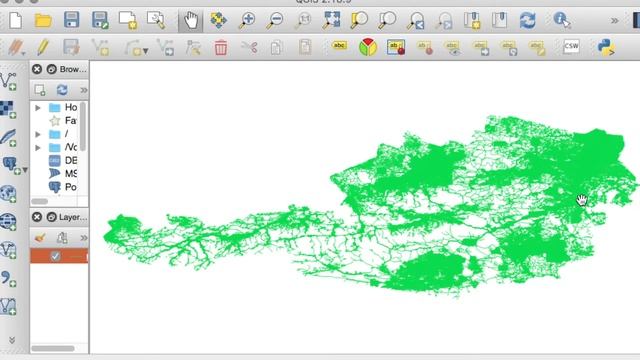This screenshot has width=640, height=360.
Task: Click the Save As icon
Action: pyautogui.click(x=100, y=20)
